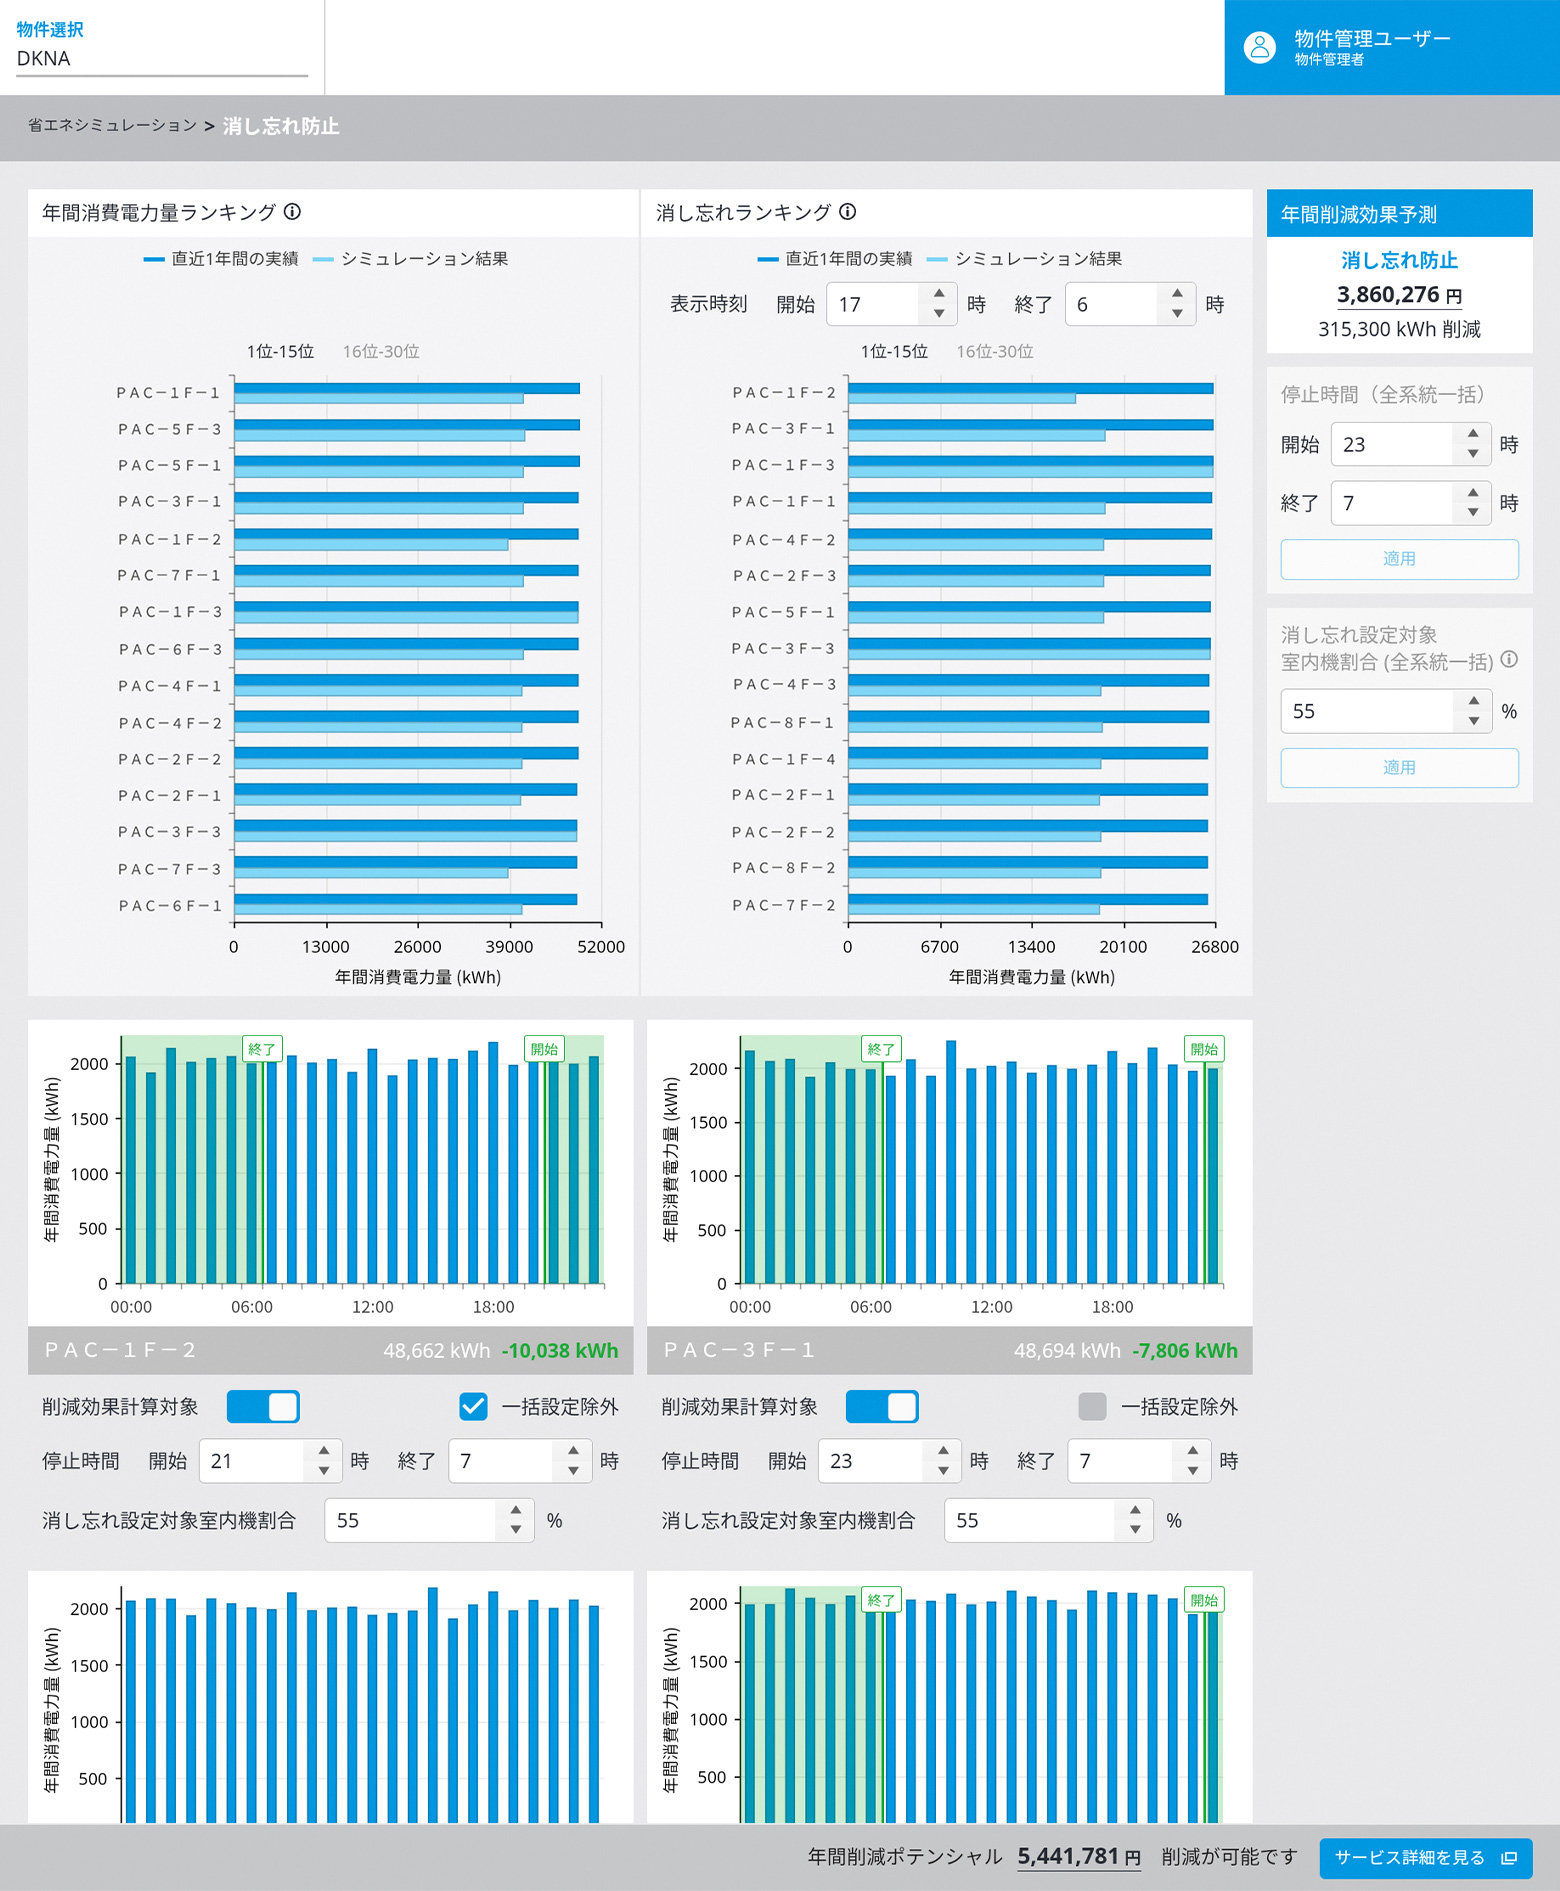Increase 全系統一括 停止時間 開始 value with up arrow
1560x1891 pixels.
pyautogui.click(x=1472, y=434)
